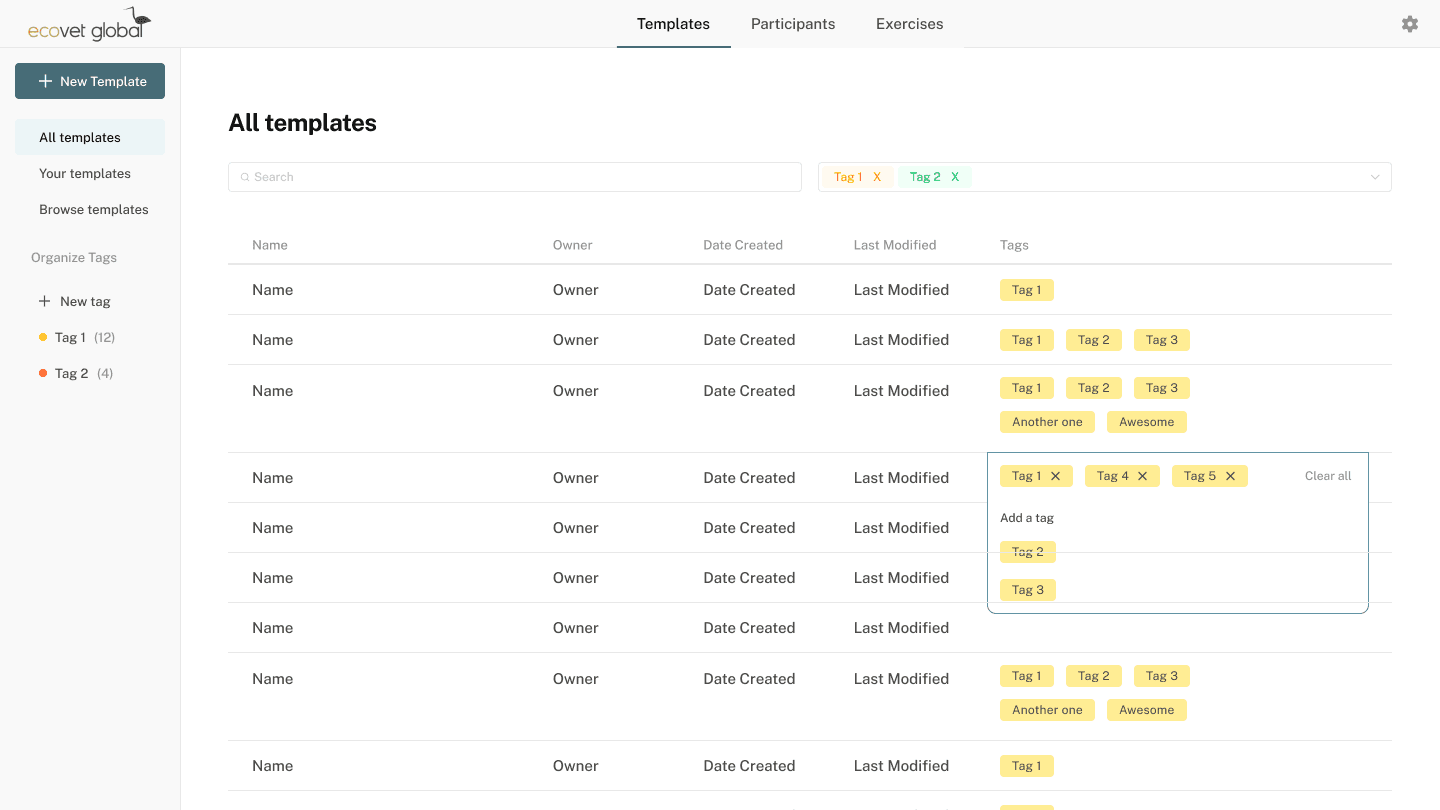
Task: Open settings via the gear icon
Action: (x=1410, y=24)
